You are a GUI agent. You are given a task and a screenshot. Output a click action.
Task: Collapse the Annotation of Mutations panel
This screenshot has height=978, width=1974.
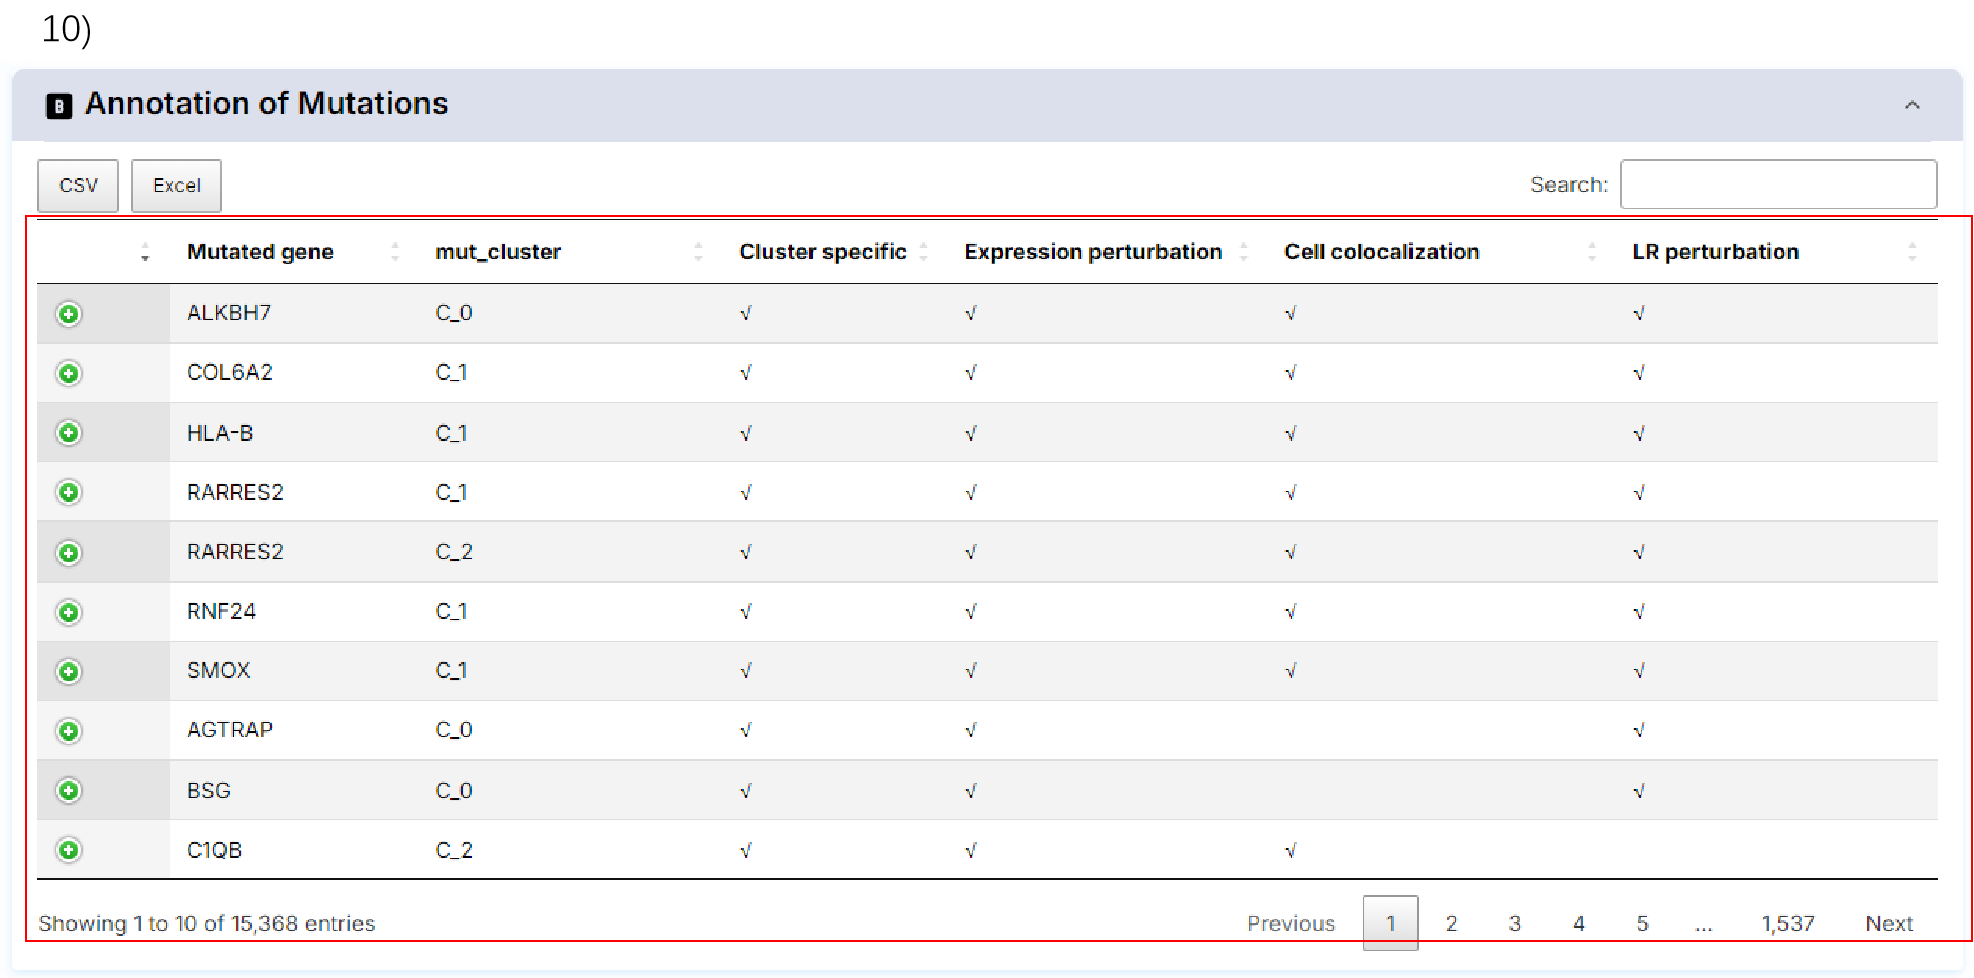(x=1911, y=105)
